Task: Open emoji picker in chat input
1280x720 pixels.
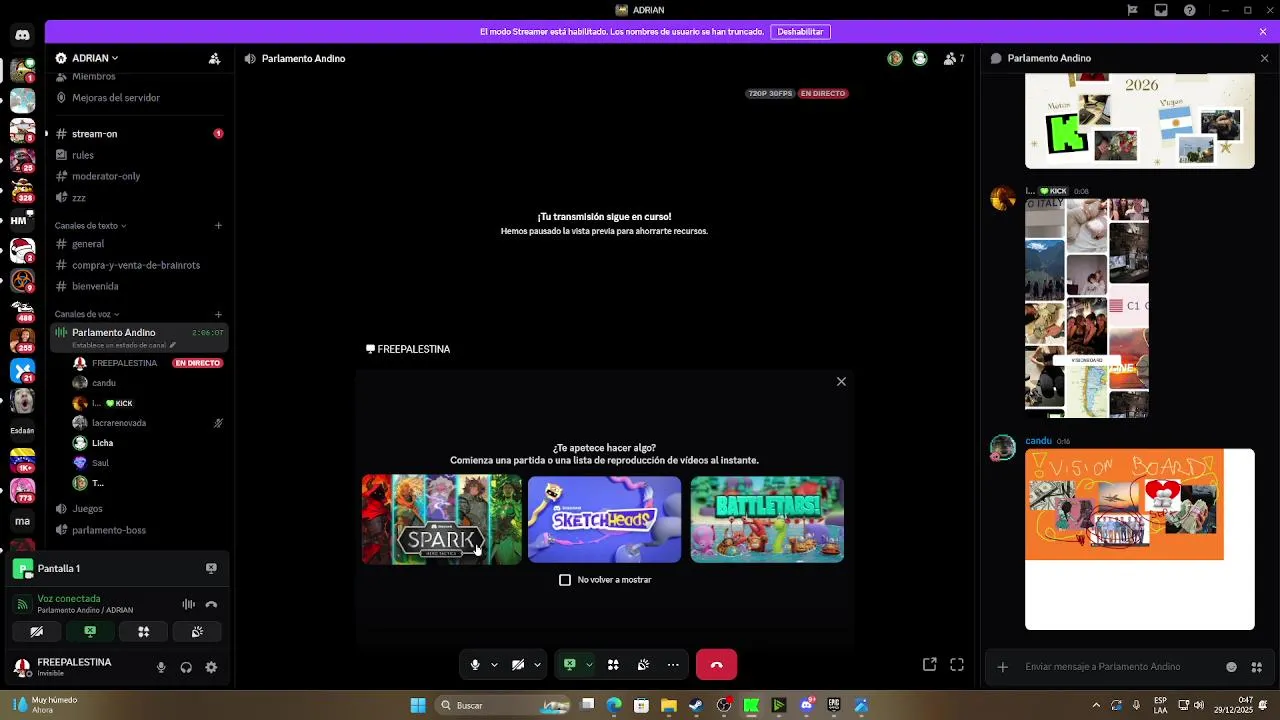Action: [1231, 667]
